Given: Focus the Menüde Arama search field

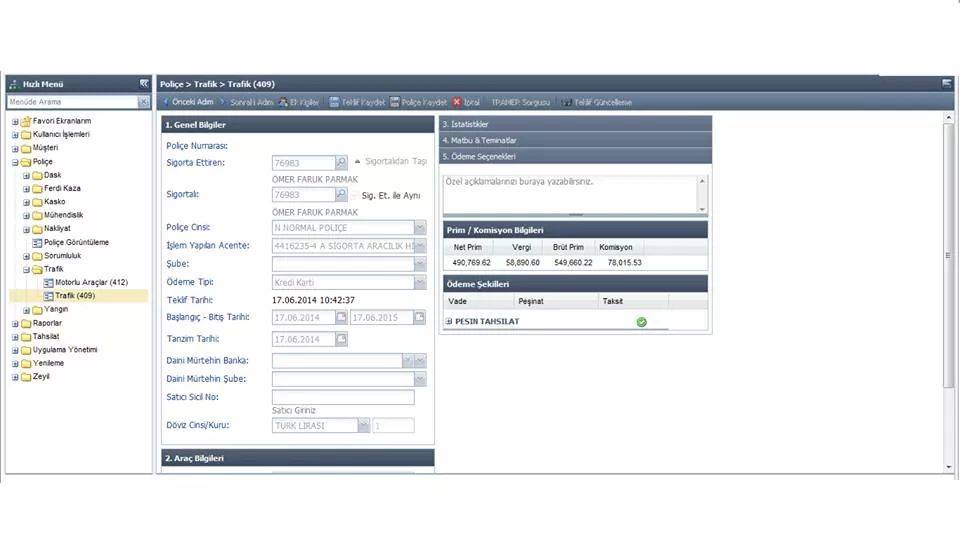Looking at the screenshot, I should (73, 102).
